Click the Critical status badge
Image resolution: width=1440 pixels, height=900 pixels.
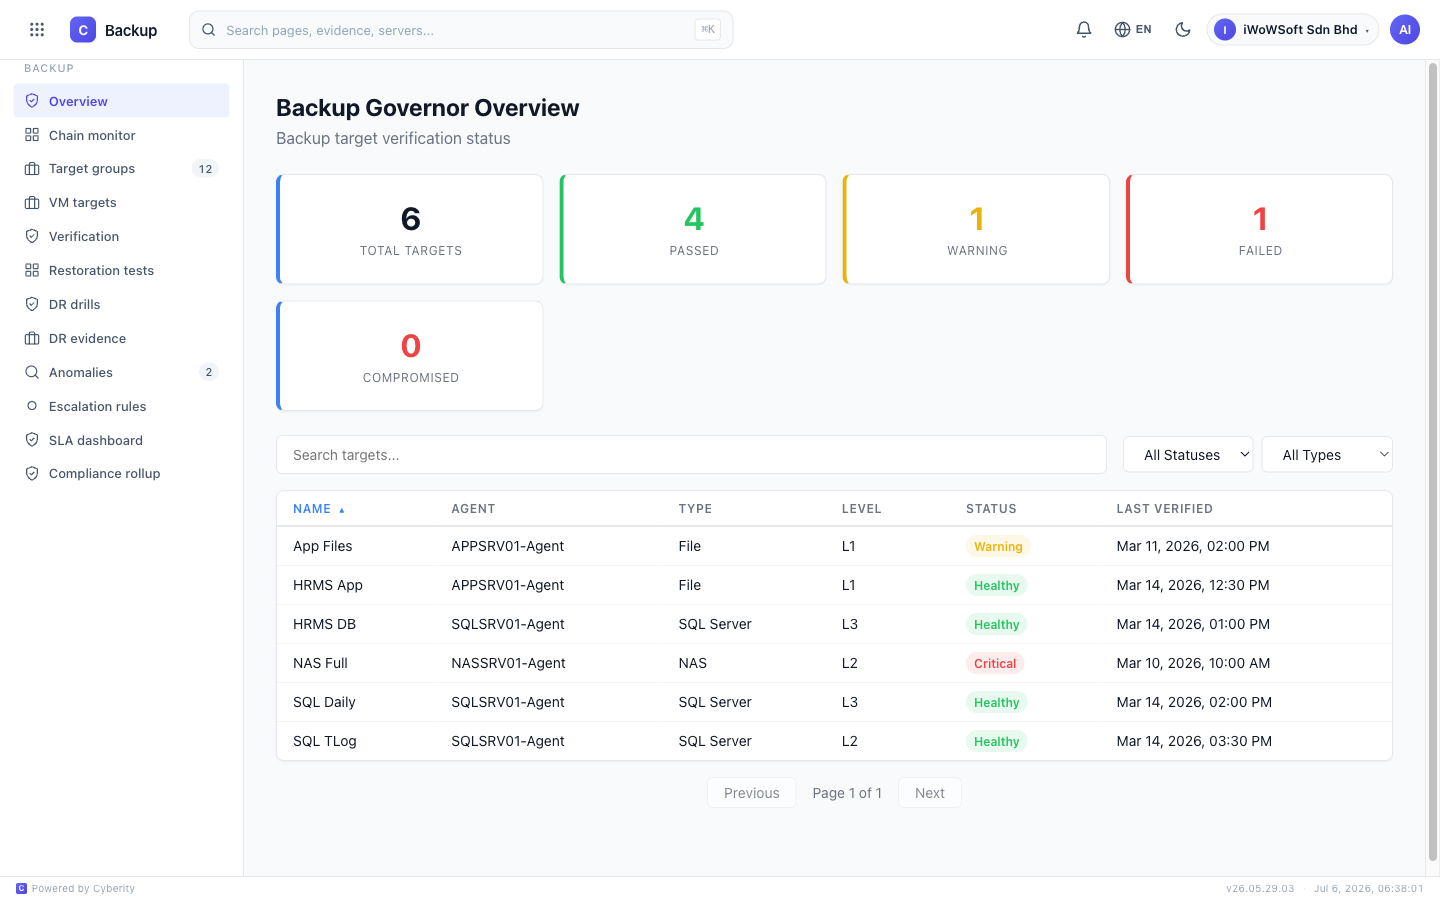click(995, 663)
